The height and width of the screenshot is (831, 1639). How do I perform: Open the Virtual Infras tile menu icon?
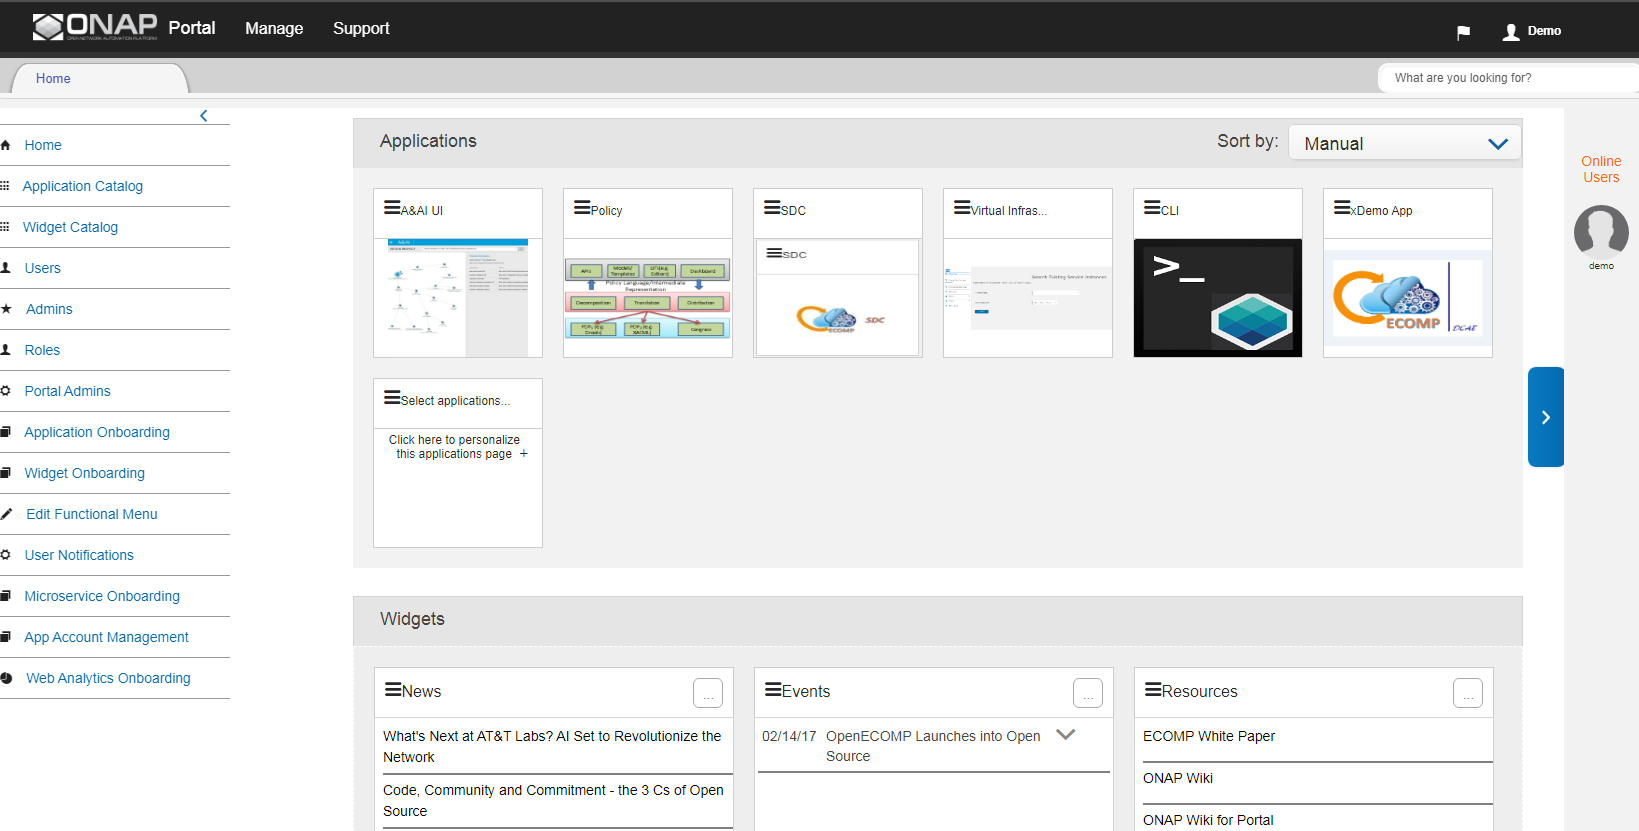[962, 208]
